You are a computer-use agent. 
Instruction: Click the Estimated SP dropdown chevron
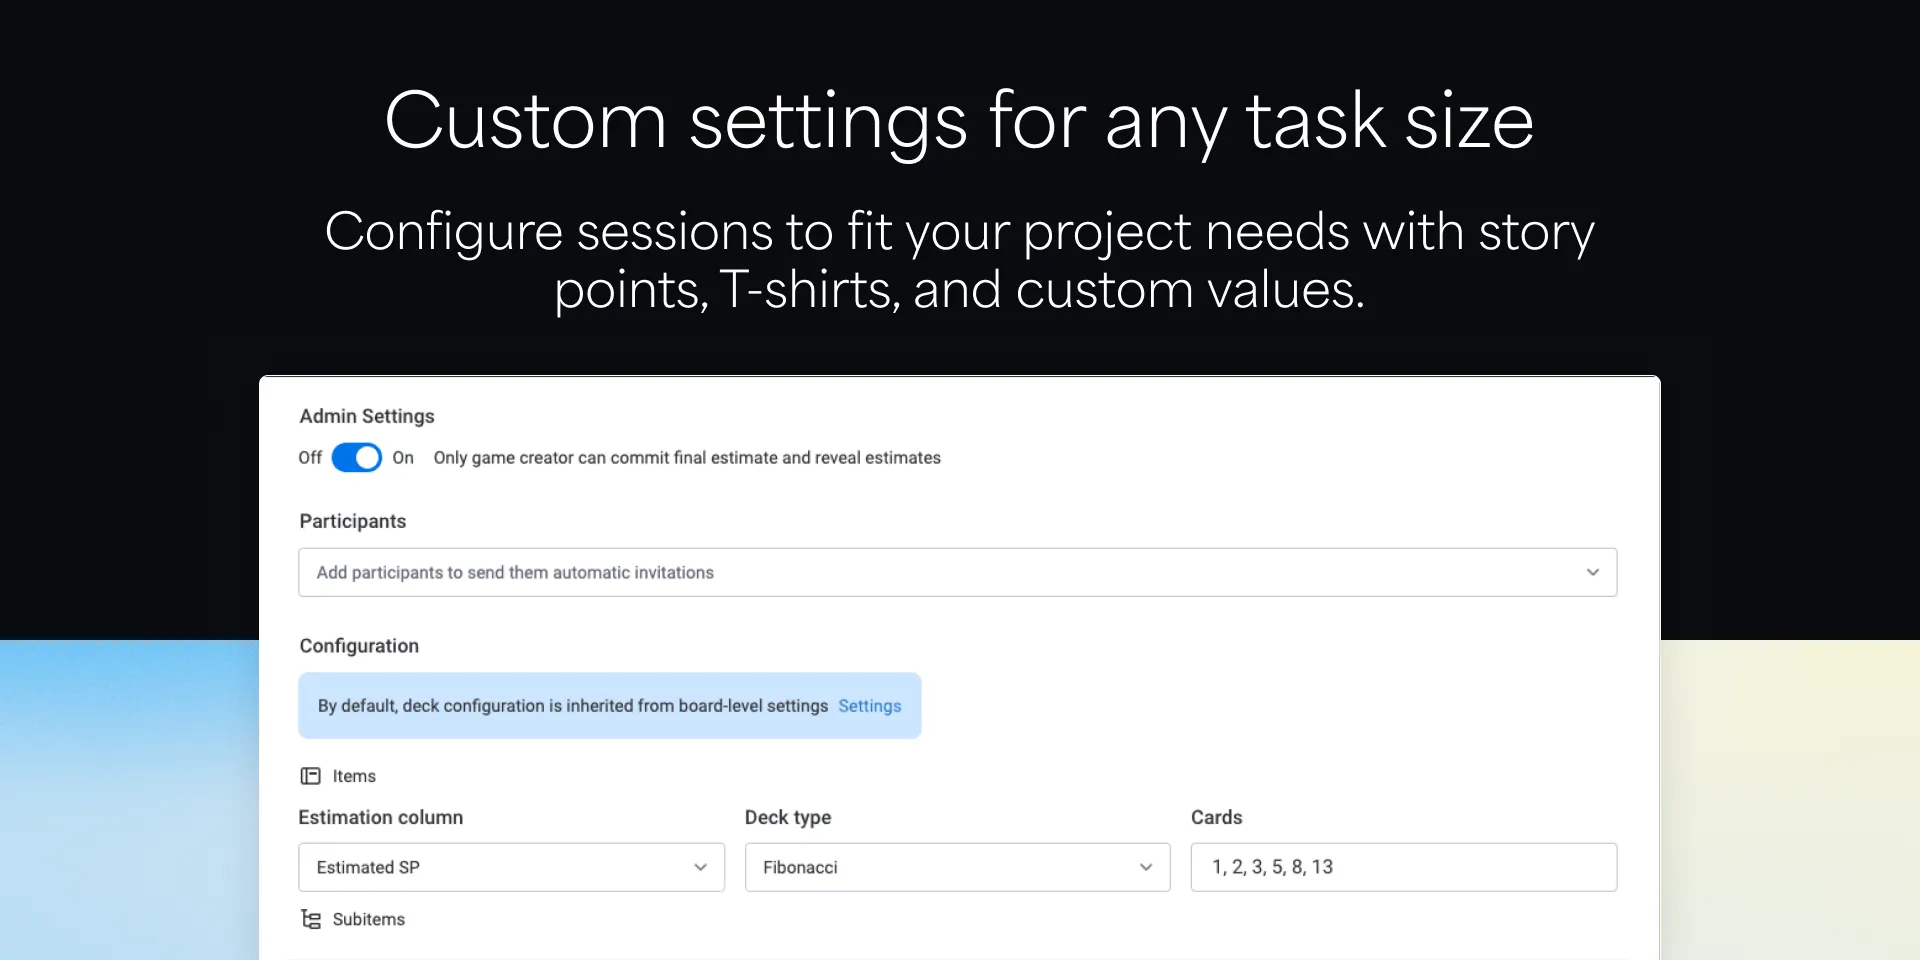[701, 867]
